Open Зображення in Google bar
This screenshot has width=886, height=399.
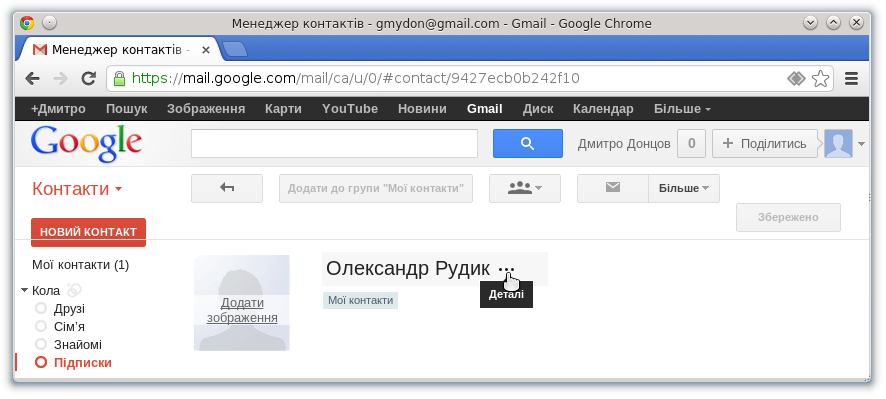pyautogui.click(x=206, y=109)
